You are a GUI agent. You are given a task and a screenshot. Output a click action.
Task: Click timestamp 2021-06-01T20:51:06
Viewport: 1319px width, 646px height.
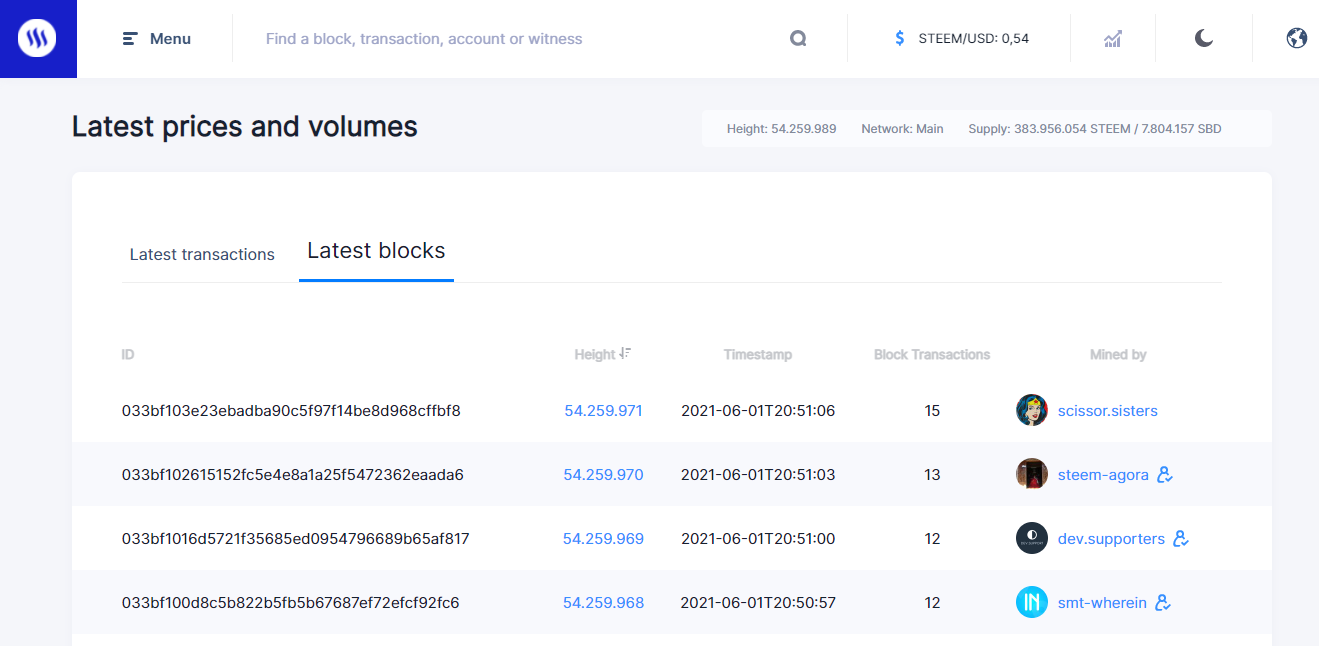point(758,411)
